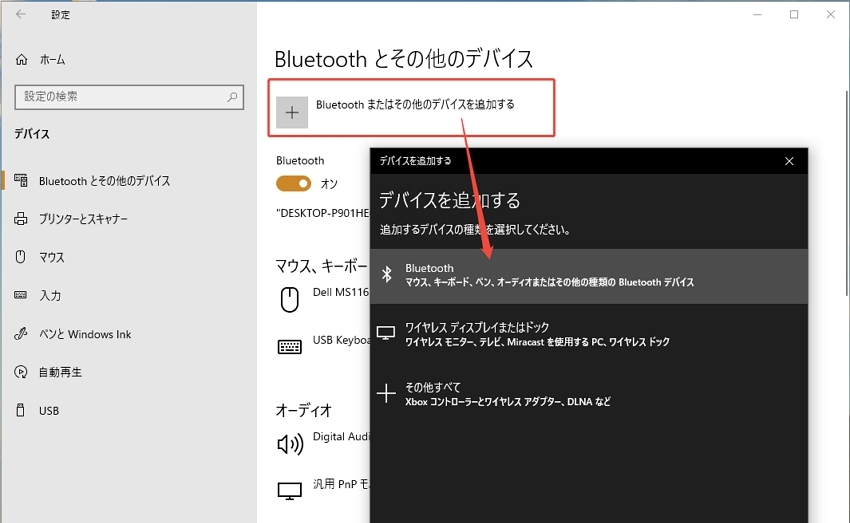
Task: Click the wireless display monitor icon
Action: [x=386, y=333]
